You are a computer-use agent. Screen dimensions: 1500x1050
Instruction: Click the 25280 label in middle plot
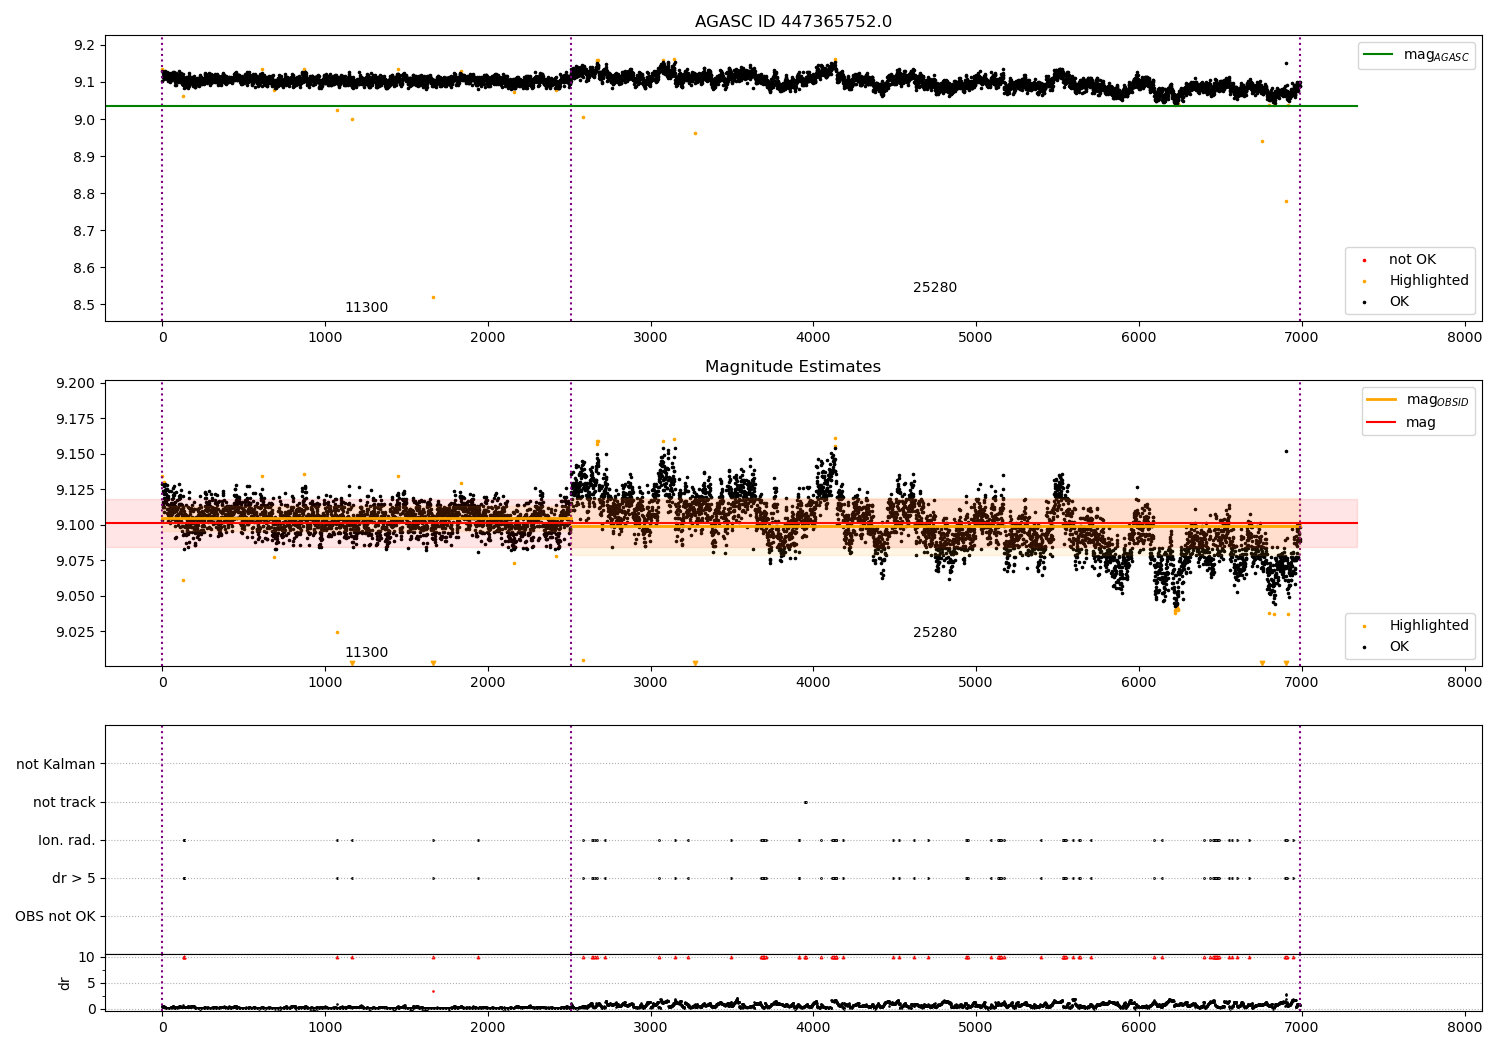[935, 633]
